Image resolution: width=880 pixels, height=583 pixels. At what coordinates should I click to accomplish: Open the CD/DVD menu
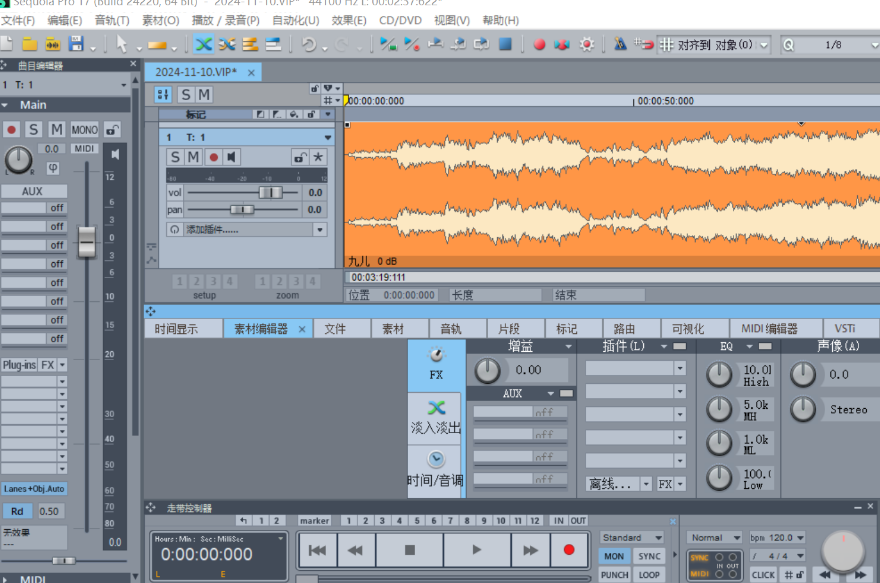(x=400, y=20)
